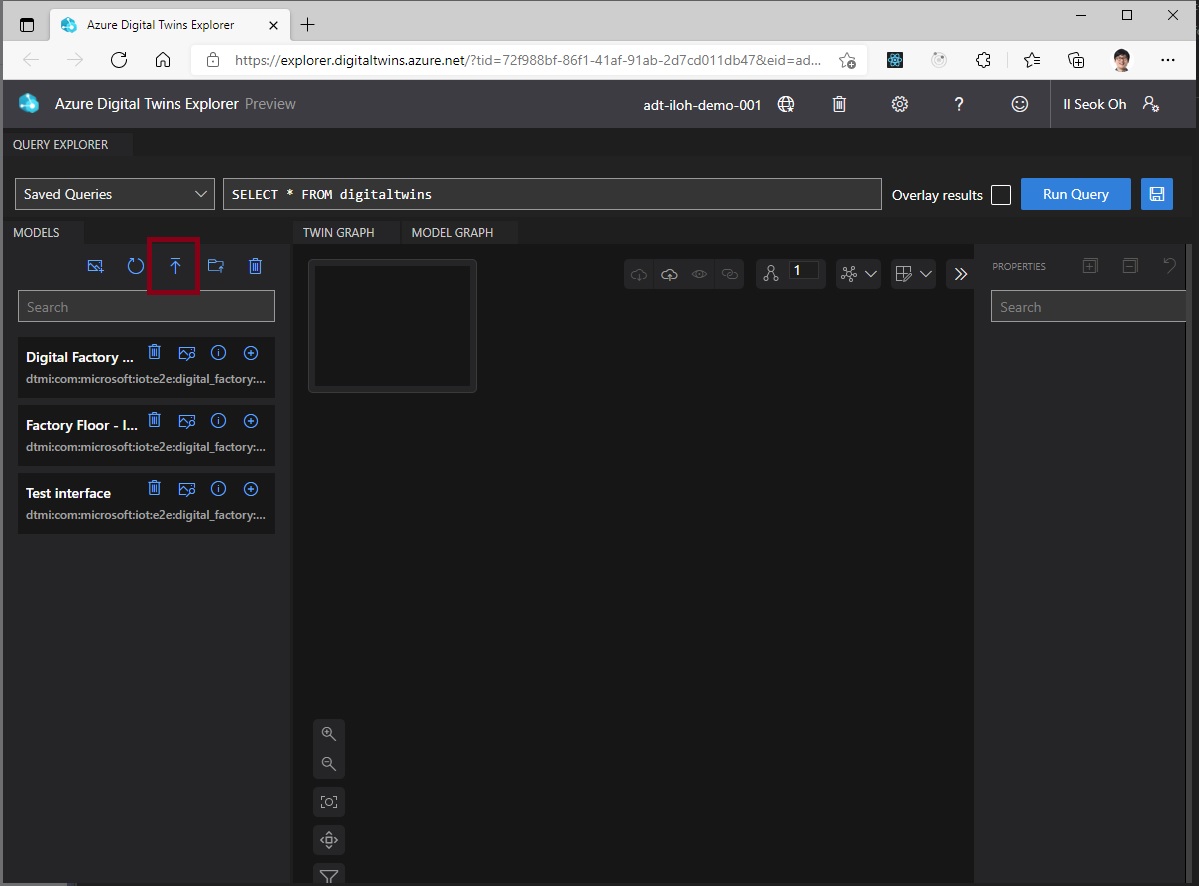Click the upload a model icon
1199x886 pixels.
pyautogui.click(x=175, y=266)
